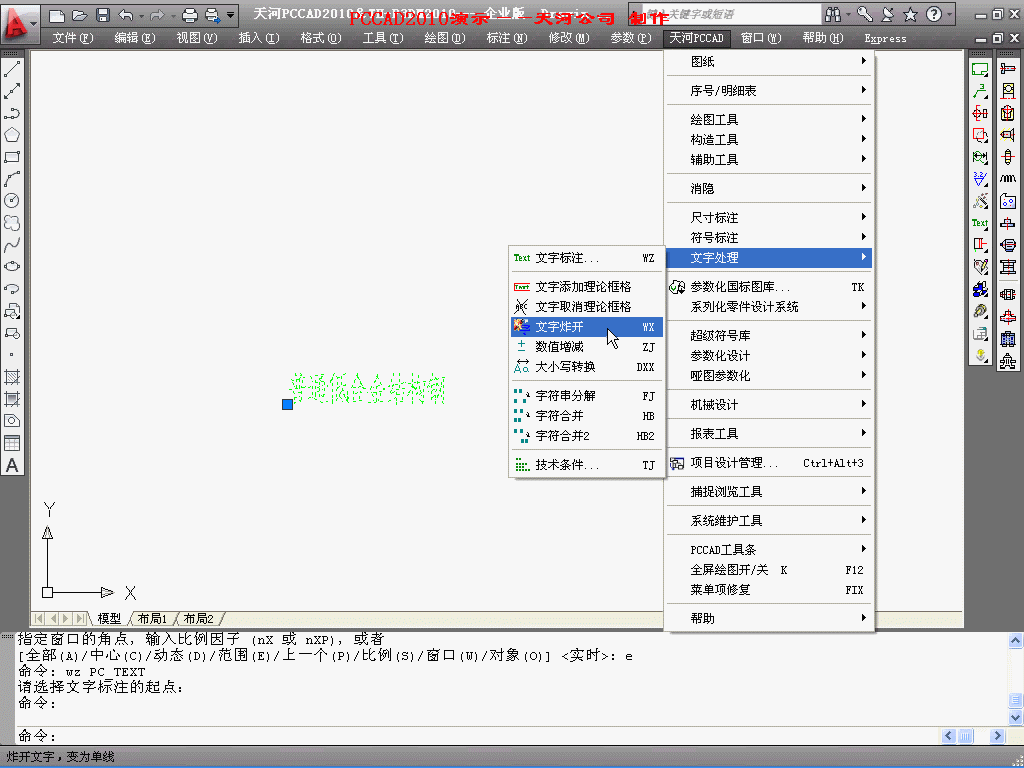Screen dimensions: 1024x768
Task: Select the Spline tool in left toolbar
Action: coord(12,245)
